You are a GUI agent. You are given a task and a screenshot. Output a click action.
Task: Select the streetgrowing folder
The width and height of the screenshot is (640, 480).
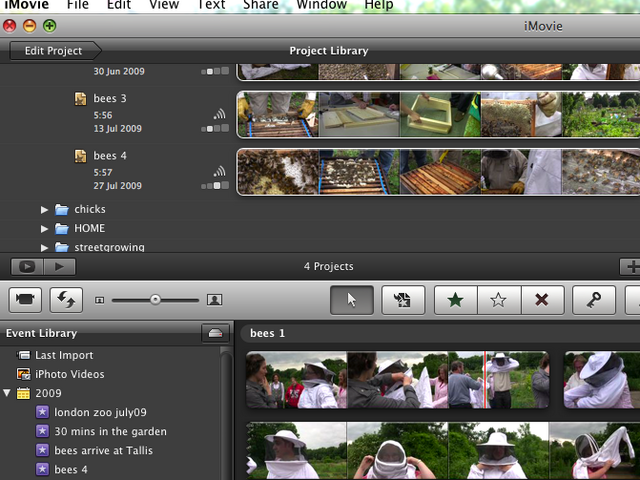coord(109,247)
